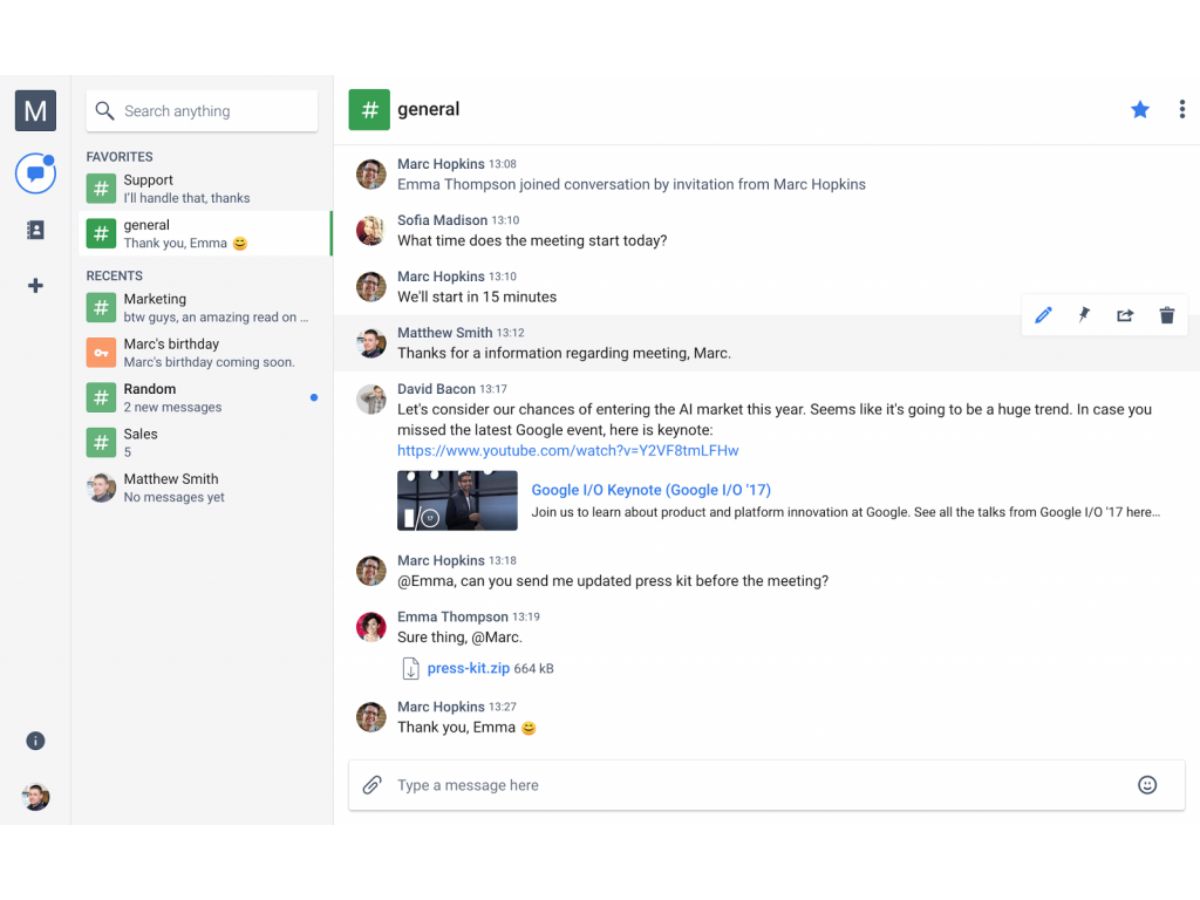The height and width of the screenshot is (900, 1200).
Task: Open the info icon in sidebar
Action: [35, 741]
